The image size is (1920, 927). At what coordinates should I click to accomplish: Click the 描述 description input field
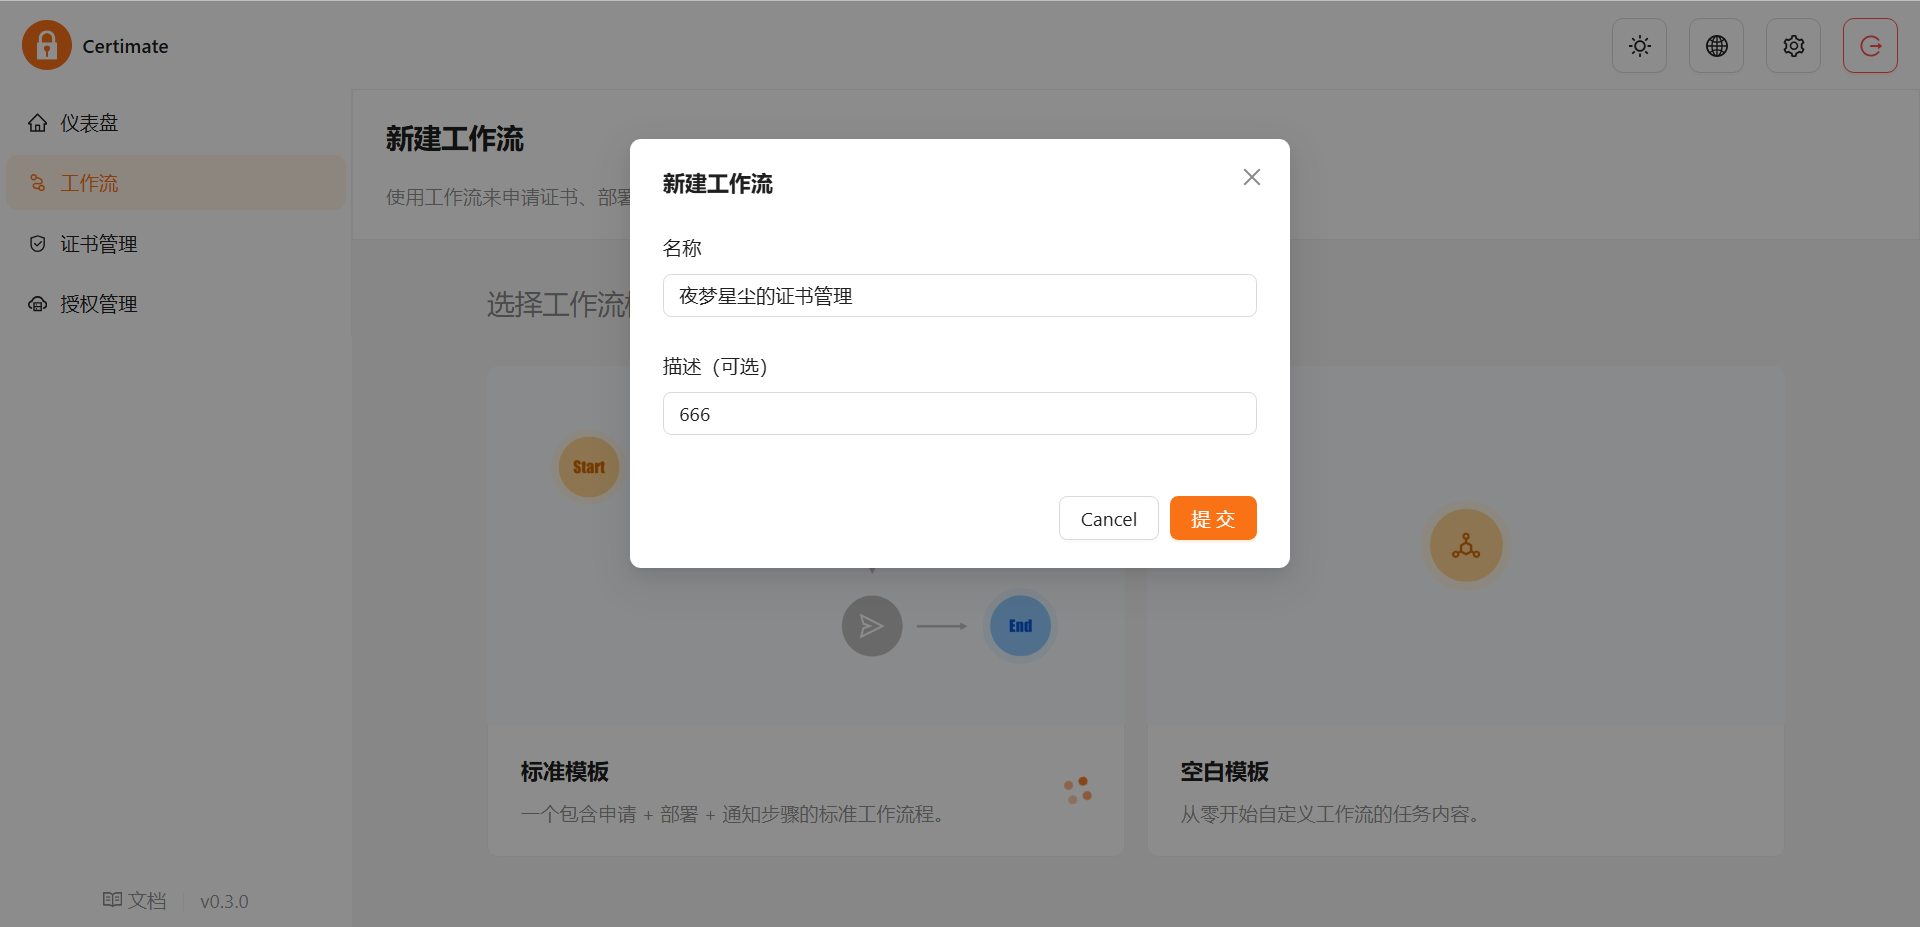(x=959, y=414)
